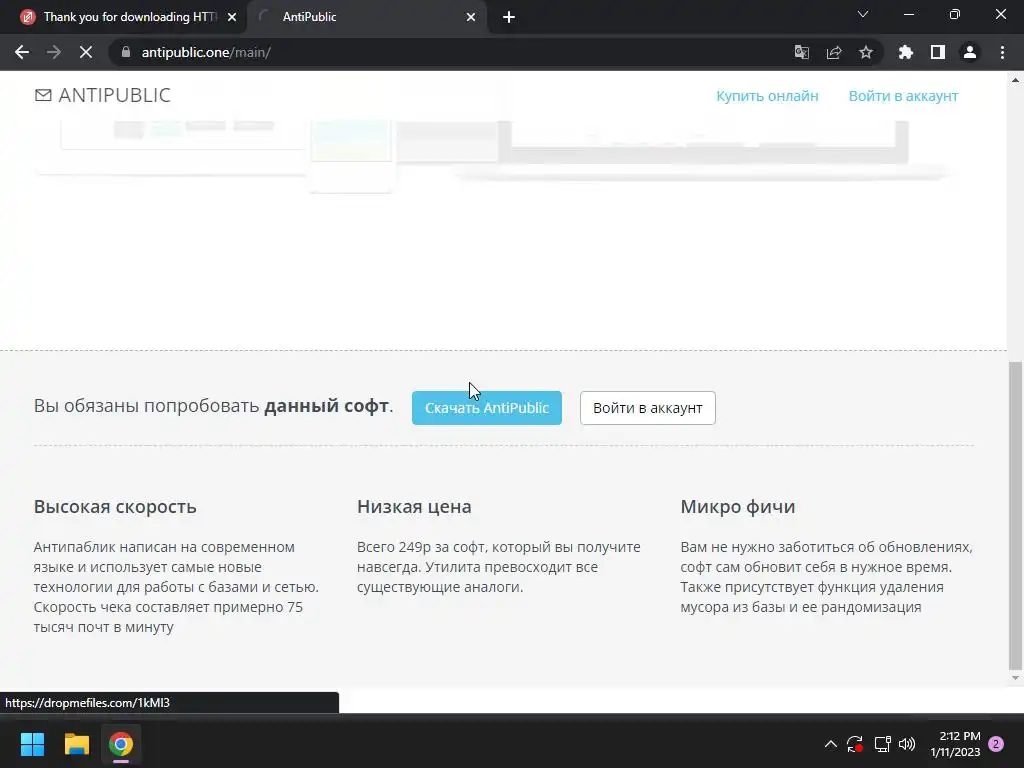Switch to Thank you for downloading tab
The image size is (1024, 768).
coord(129,17)
